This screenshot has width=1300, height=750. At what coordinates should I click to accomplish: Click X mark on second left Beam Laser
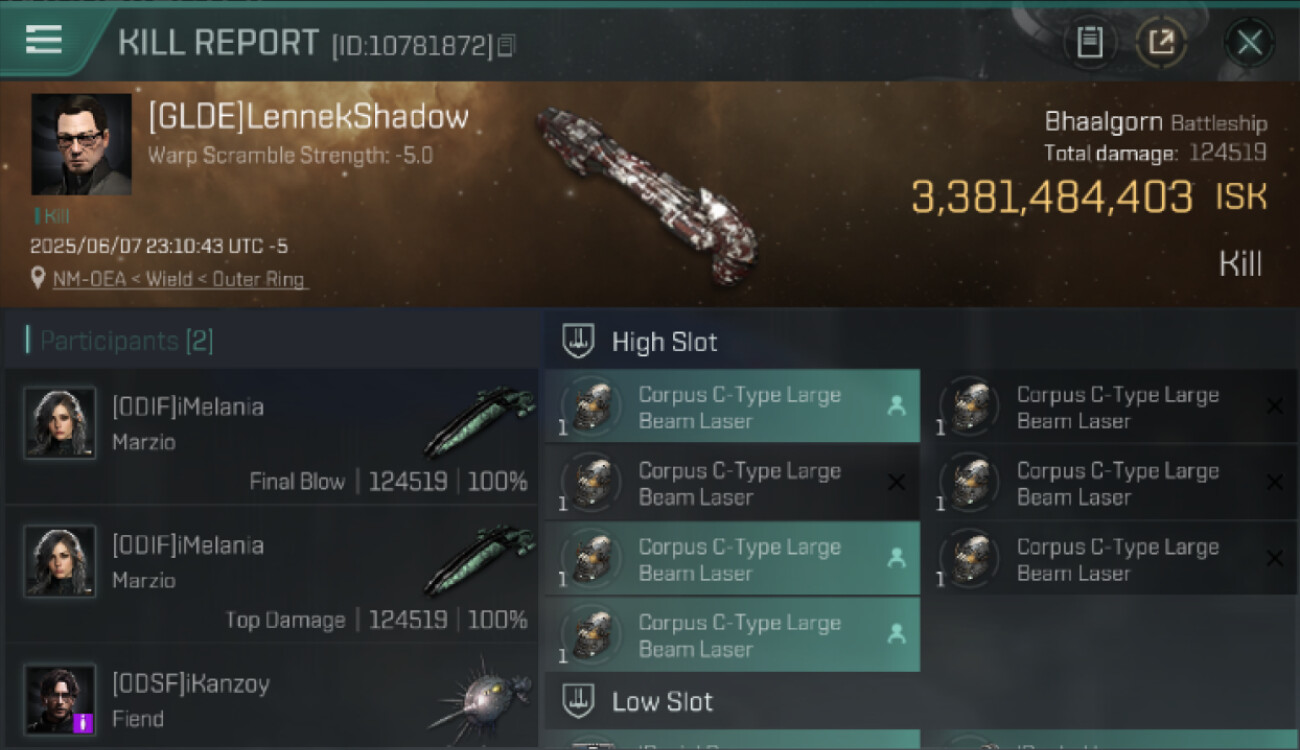click(896, 482)
